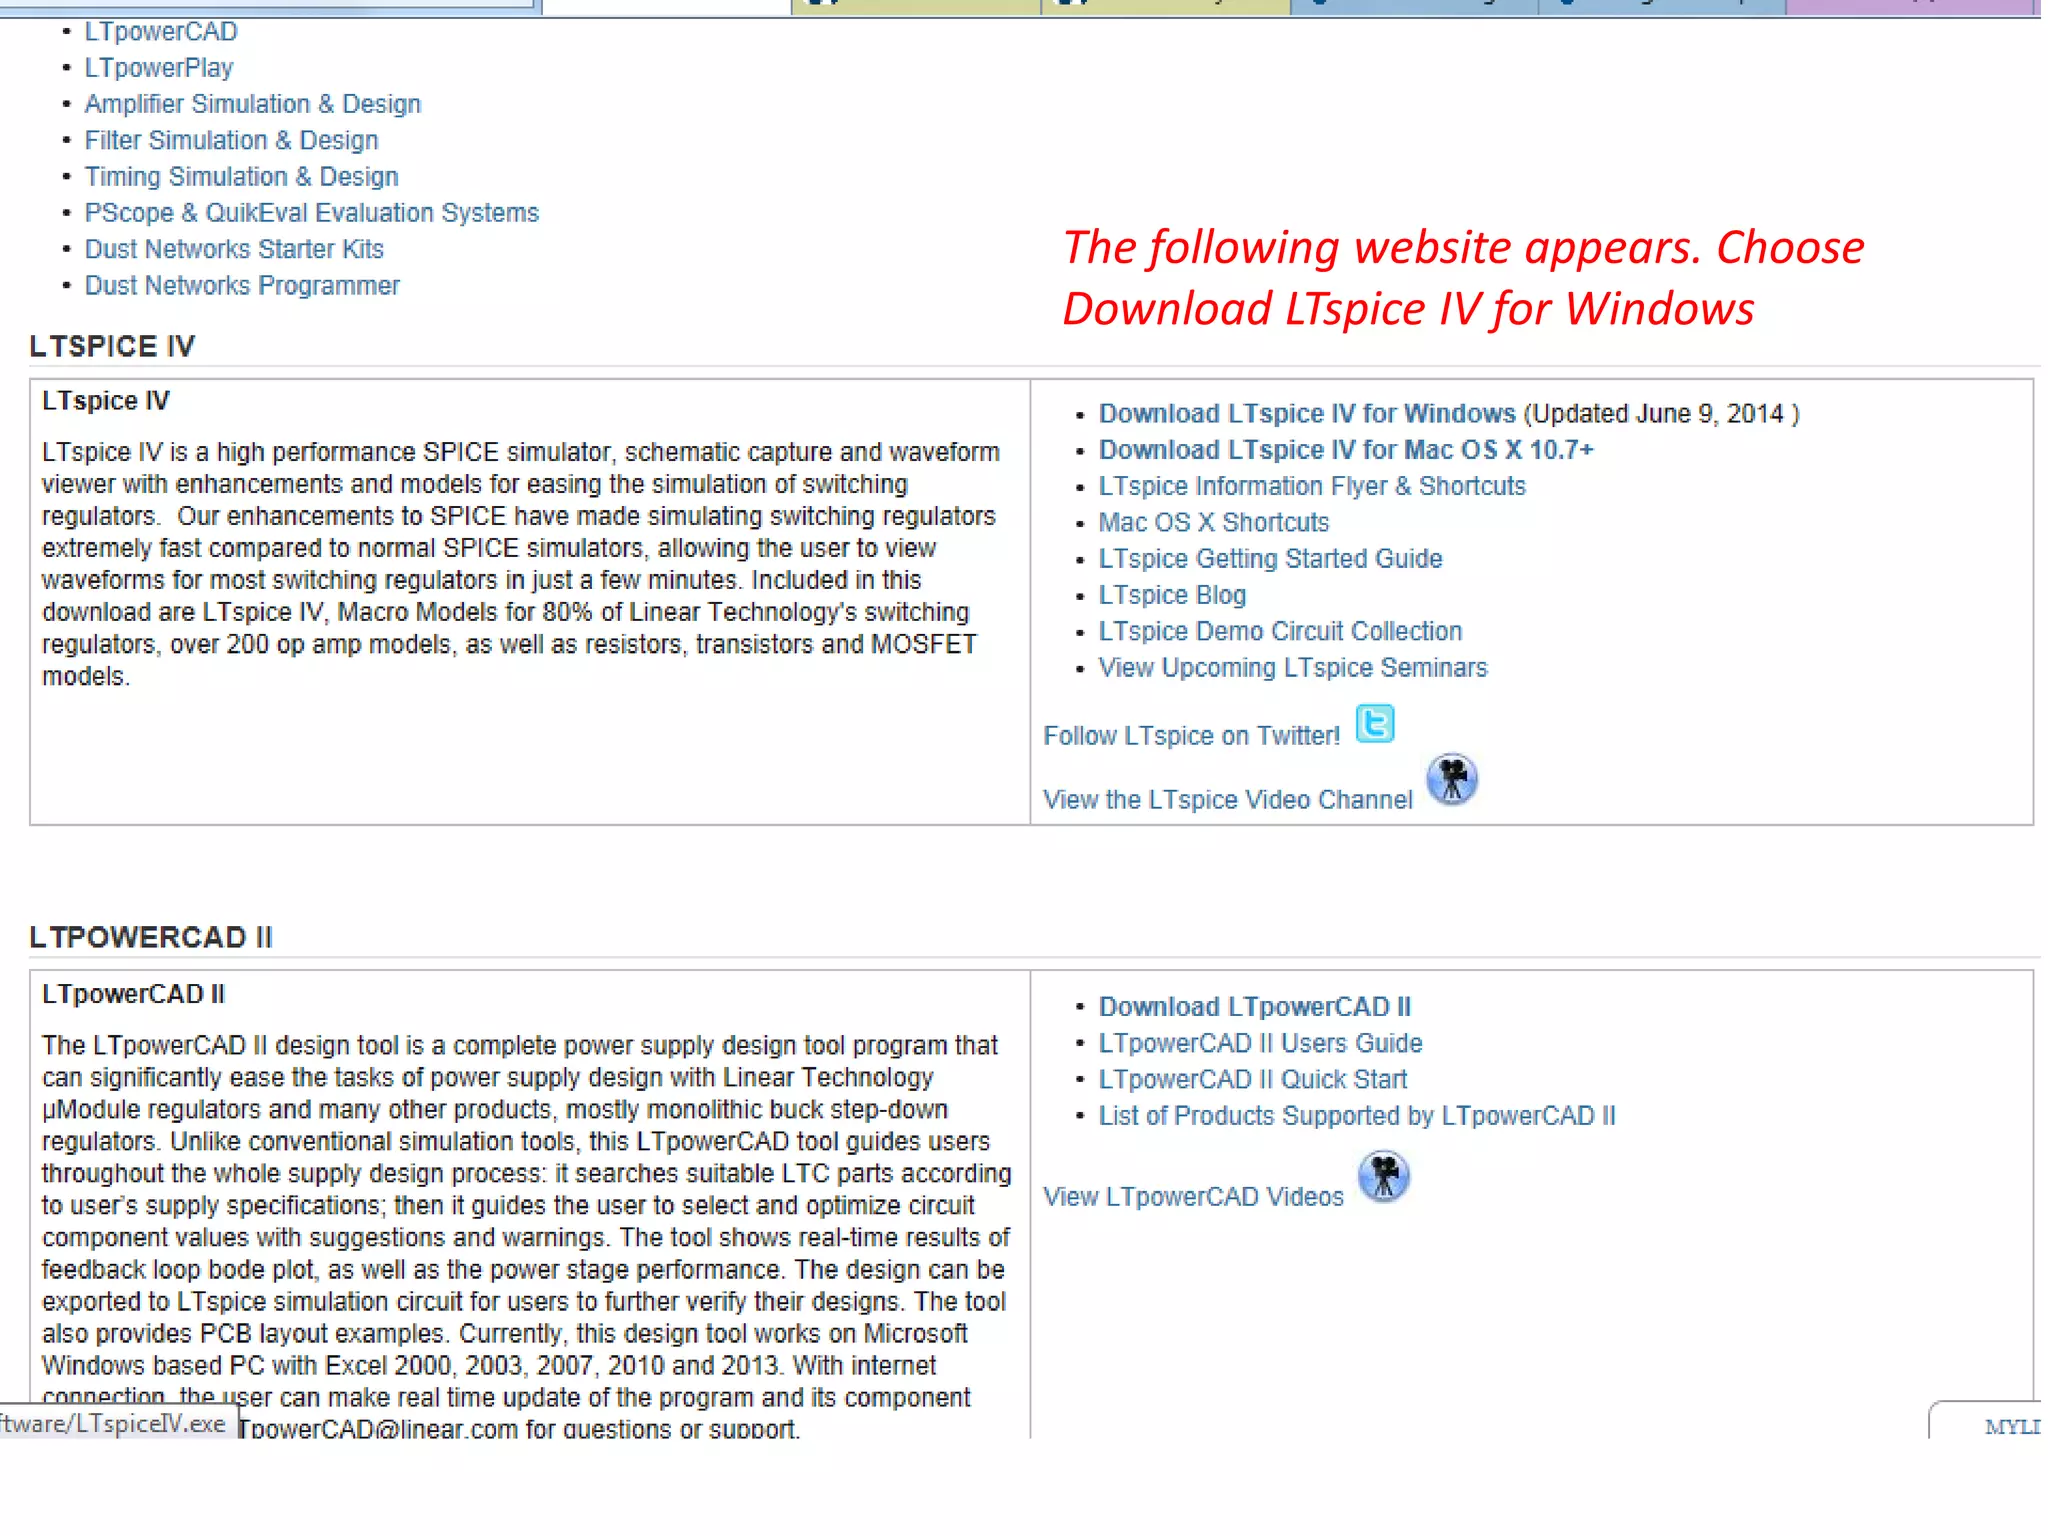Jump to Amplifier Simulation & Design
2048x1536 pixels.
click(252, 104)
